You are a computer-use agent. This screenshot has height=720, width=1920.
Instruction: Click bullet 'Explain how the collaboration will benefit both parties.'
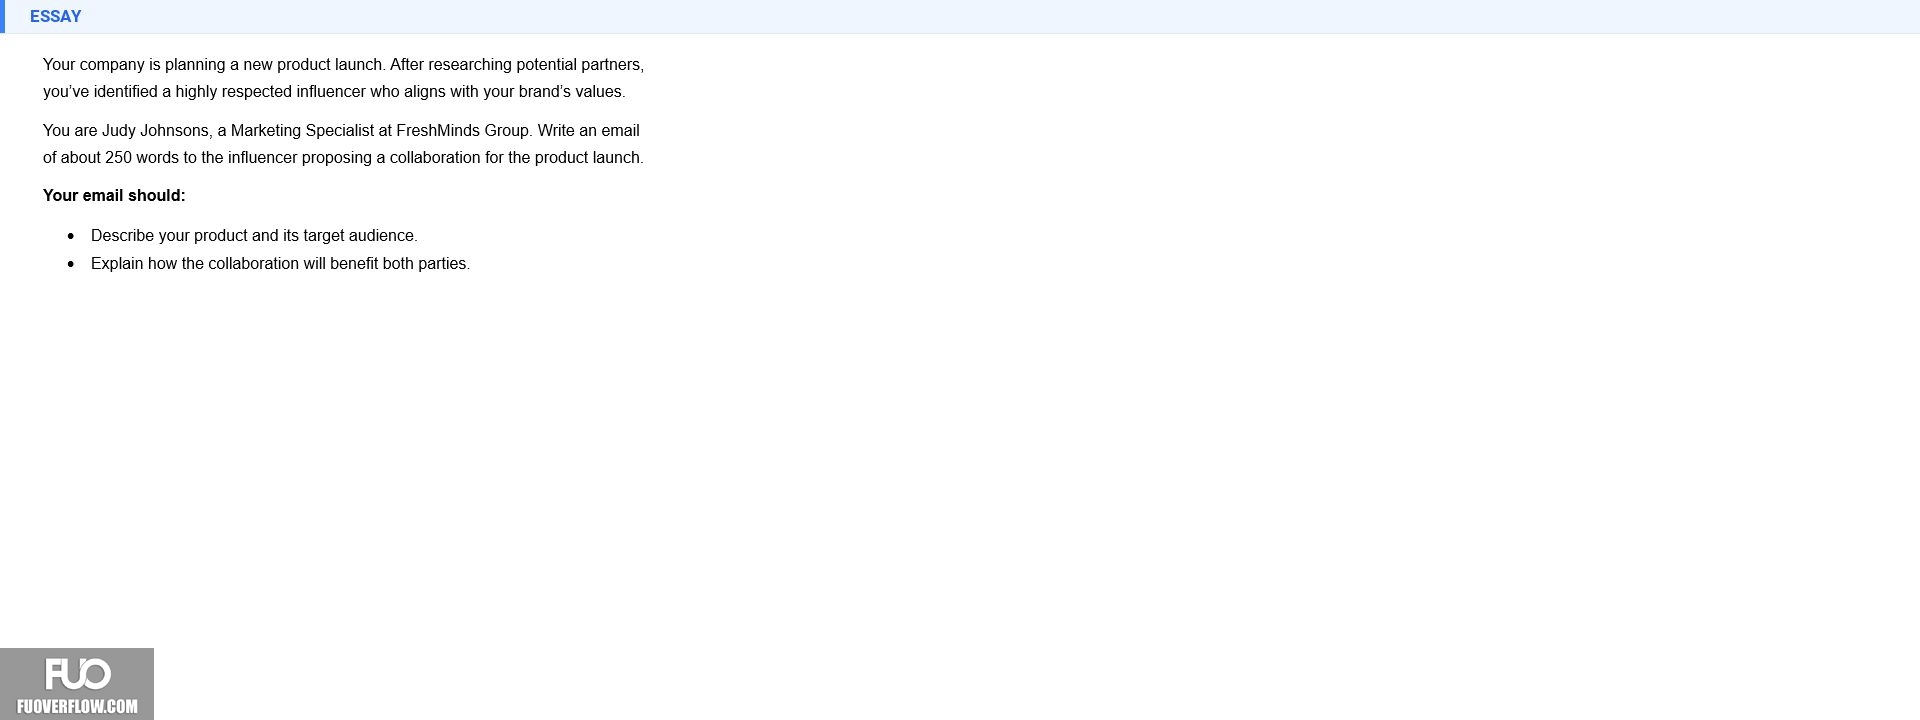pyautogui.click(x=280, y=263)
